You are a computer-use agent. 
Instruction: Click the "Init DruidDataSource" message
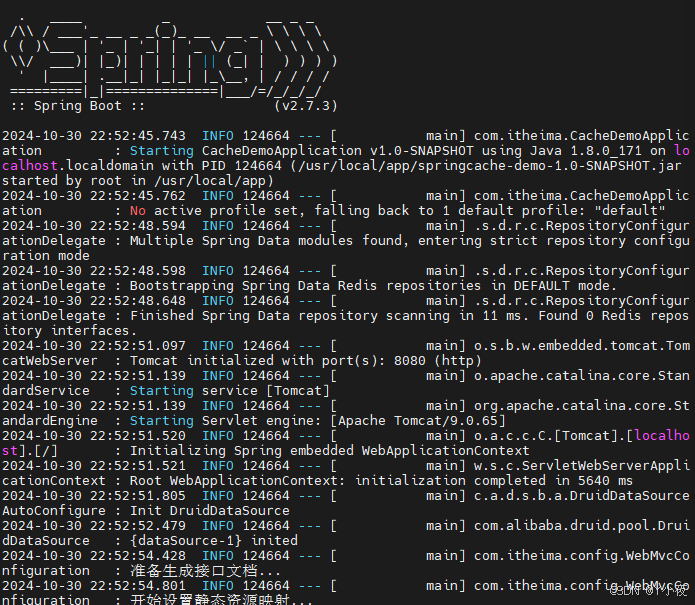coord(210,511)
